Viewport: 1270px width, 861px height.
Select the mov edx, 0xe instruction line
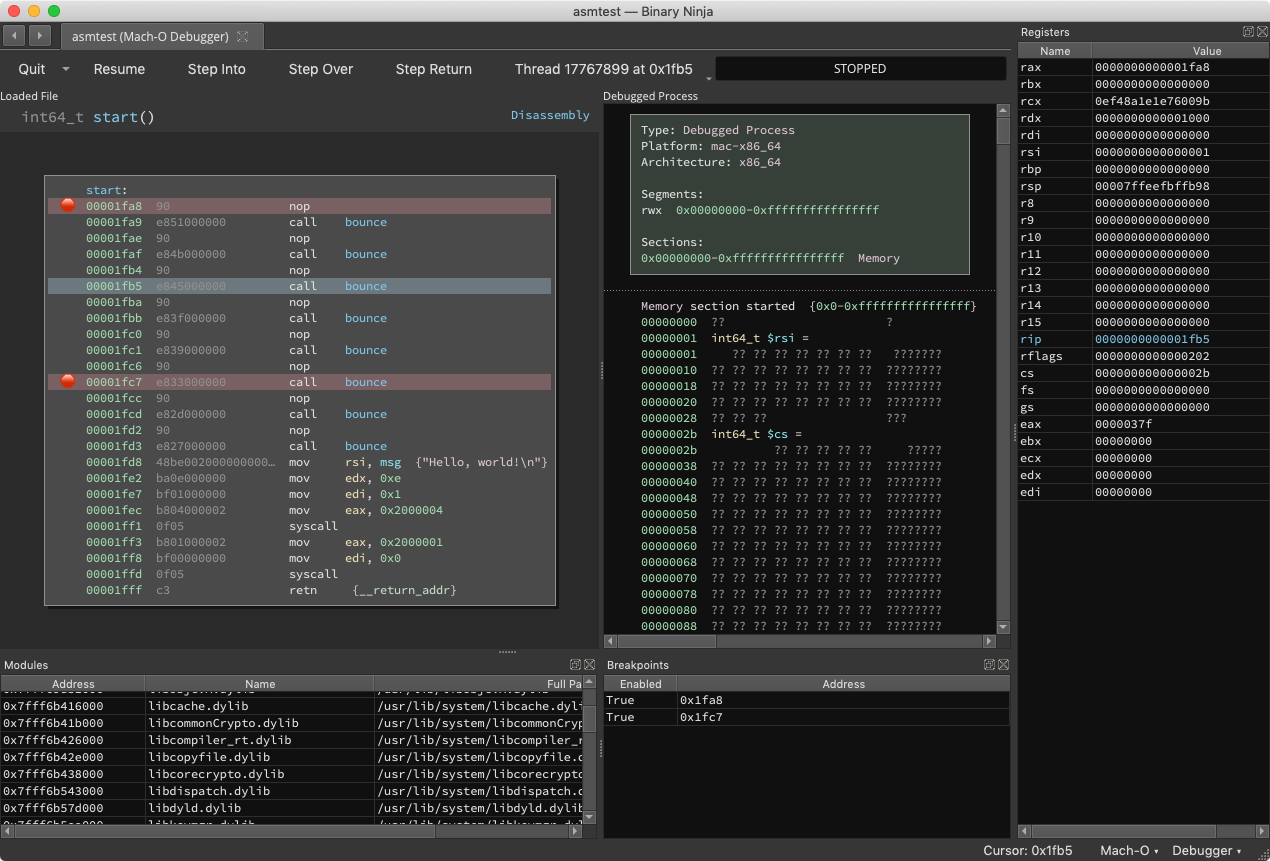[299, 478]
